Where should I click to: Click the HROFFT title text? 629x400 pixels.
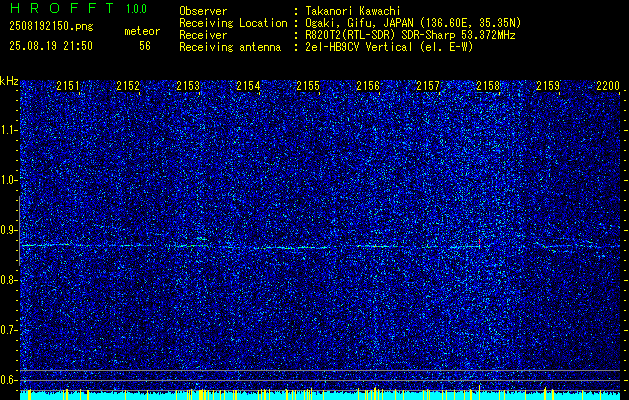pos(61,8)
